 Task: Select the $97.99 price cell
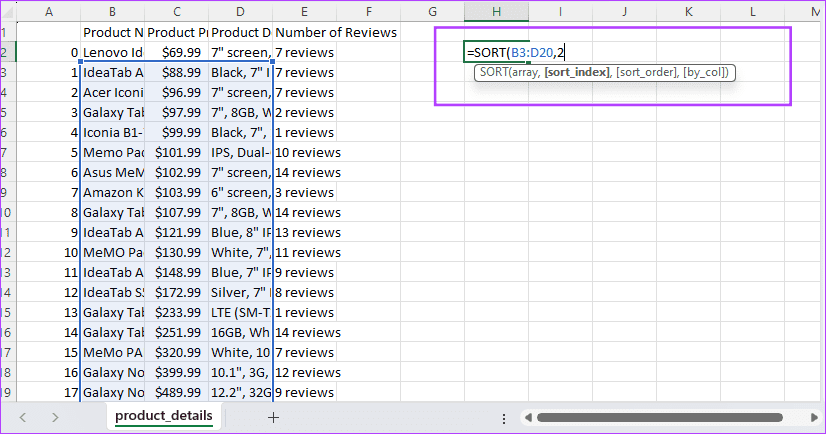(177, 112)
